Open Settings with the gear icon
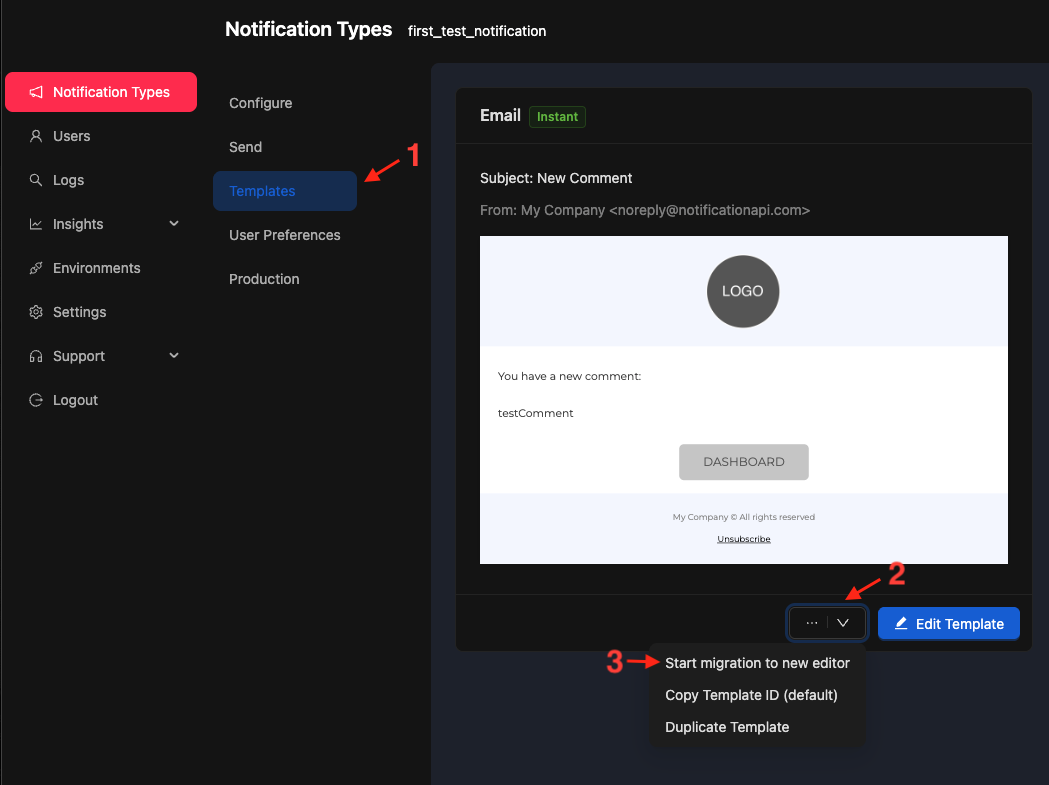 tap(34, 312)
